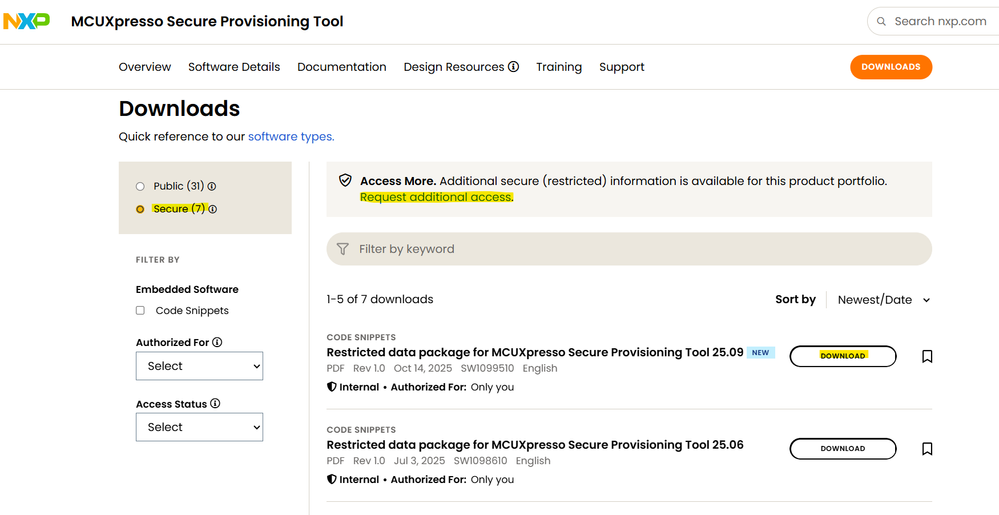Click the info icon next to Access Status
This screenshot has width=999, height=515.
coord(215,404)
